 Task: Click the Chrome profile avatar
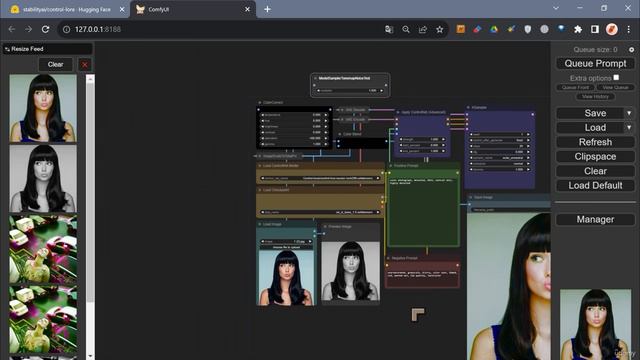[611, 29]
